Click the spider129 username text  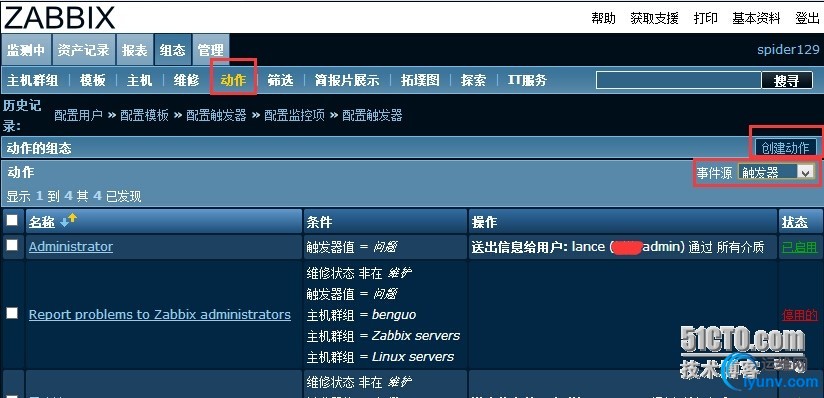[x=788, y=49]
